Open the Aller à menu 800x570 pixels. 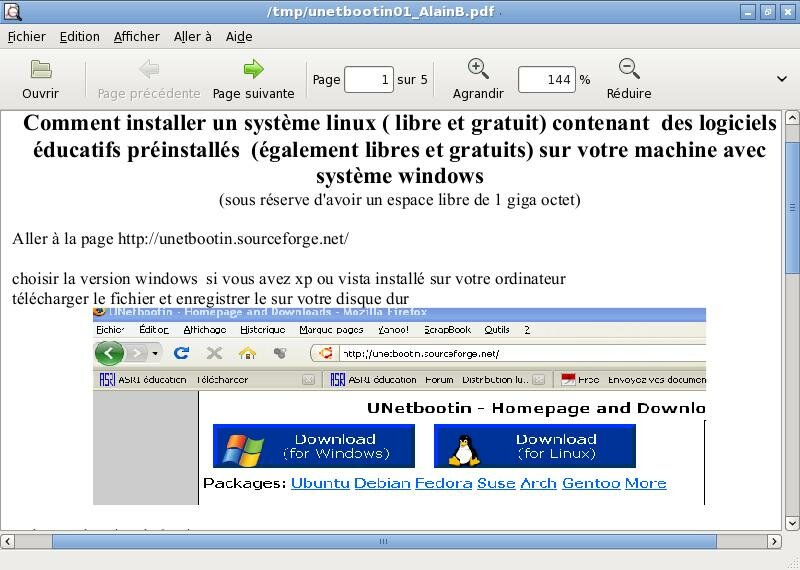click(x=192, y=37)
